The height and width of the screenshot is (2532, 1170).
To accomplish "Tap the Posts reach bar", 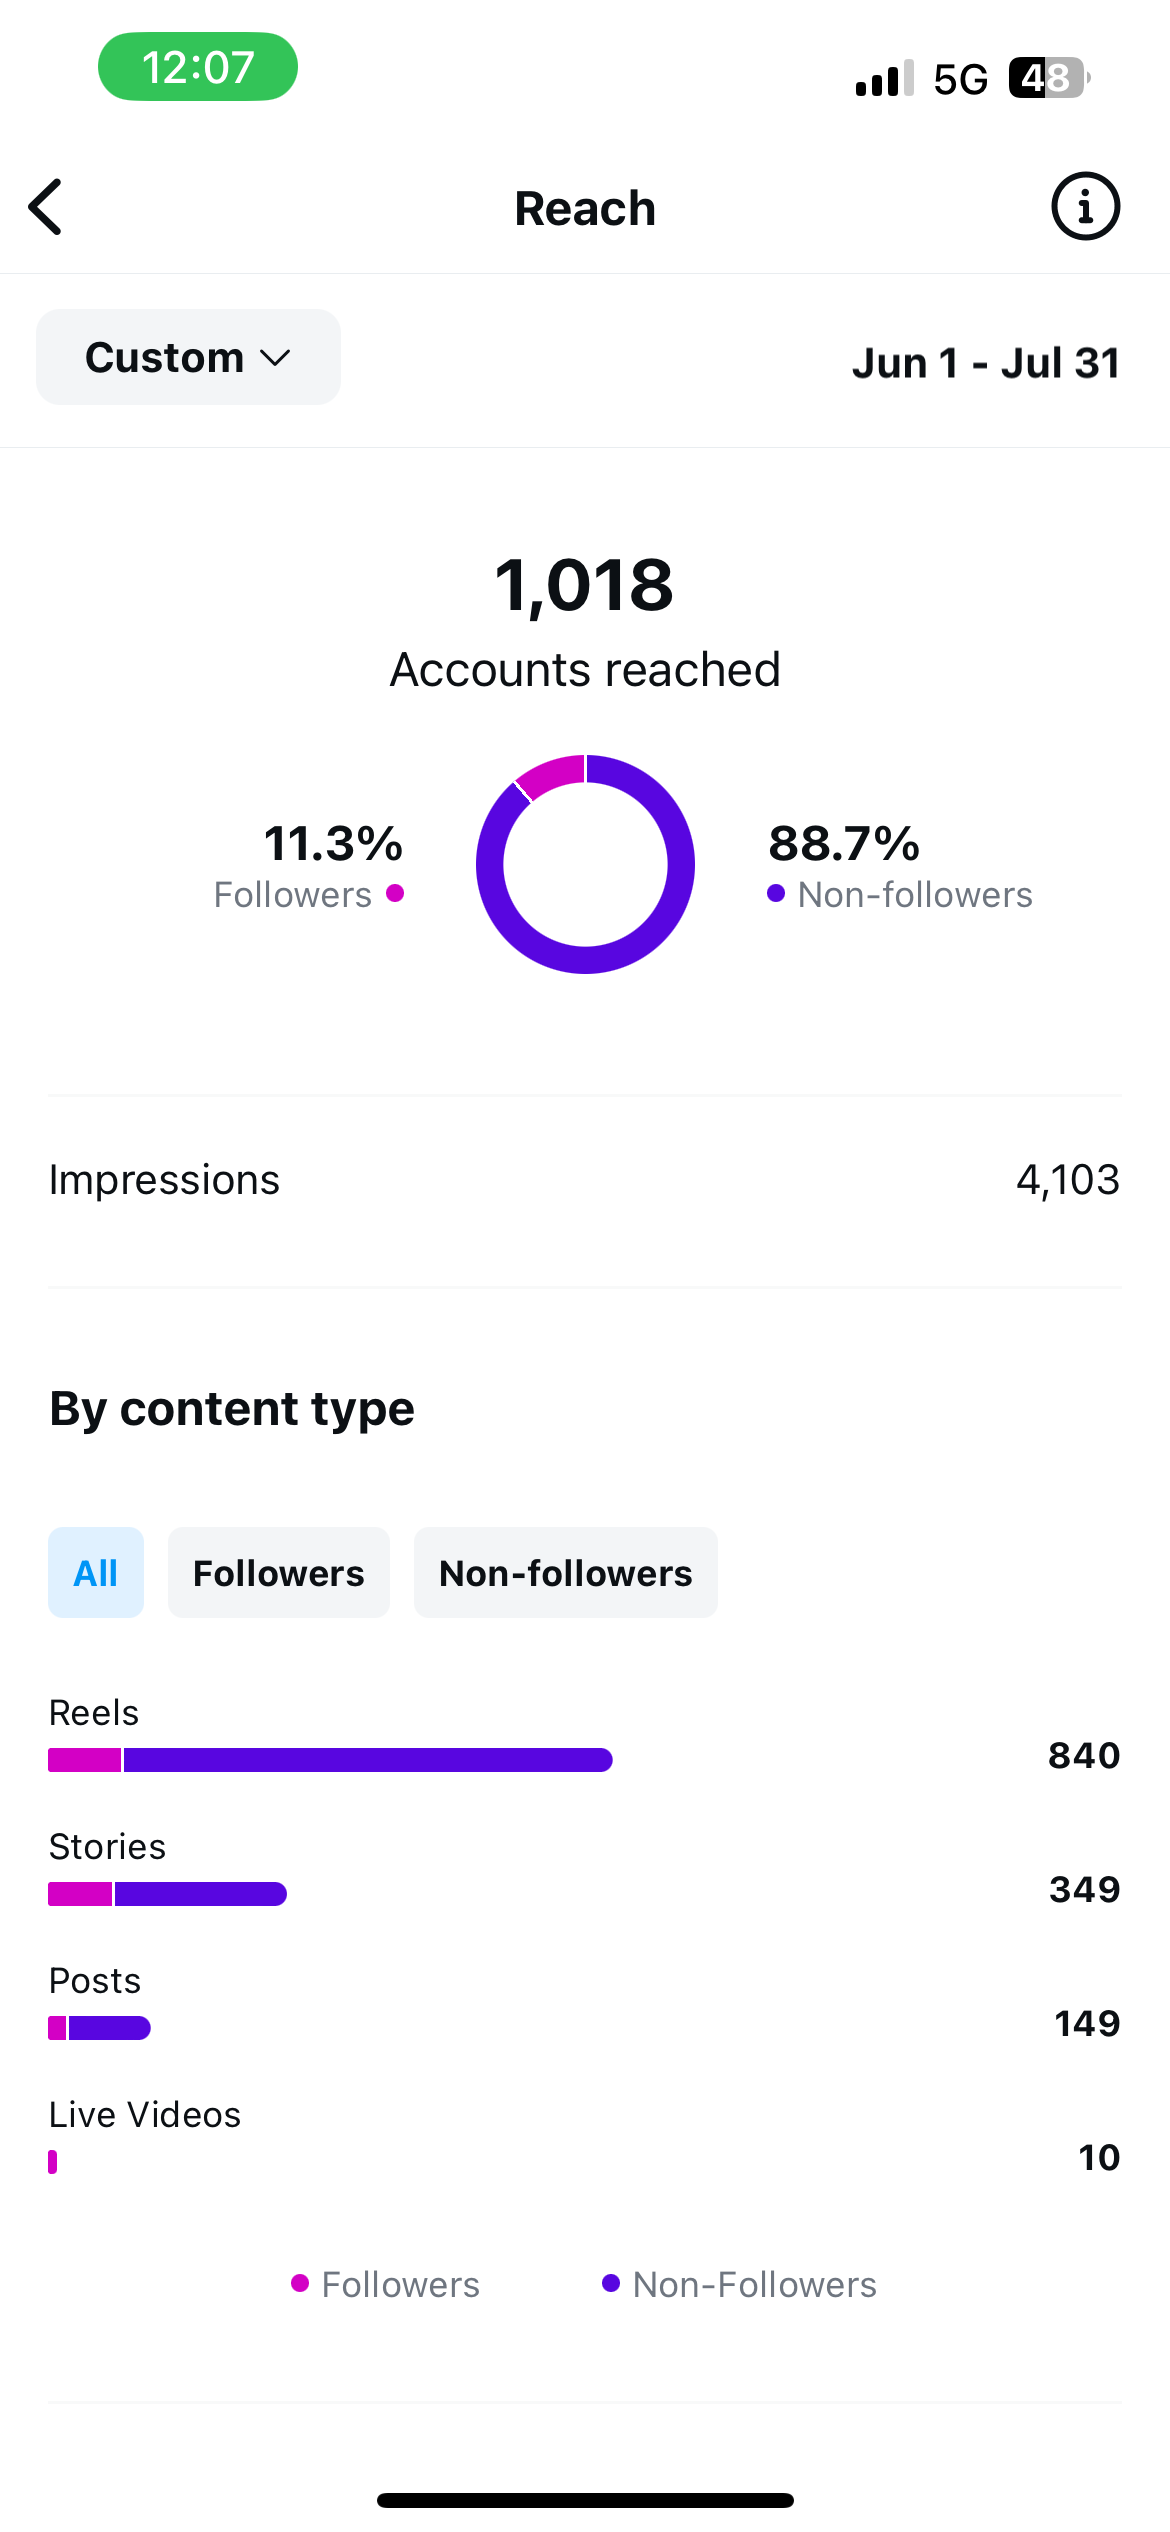I will [100, 2028].
